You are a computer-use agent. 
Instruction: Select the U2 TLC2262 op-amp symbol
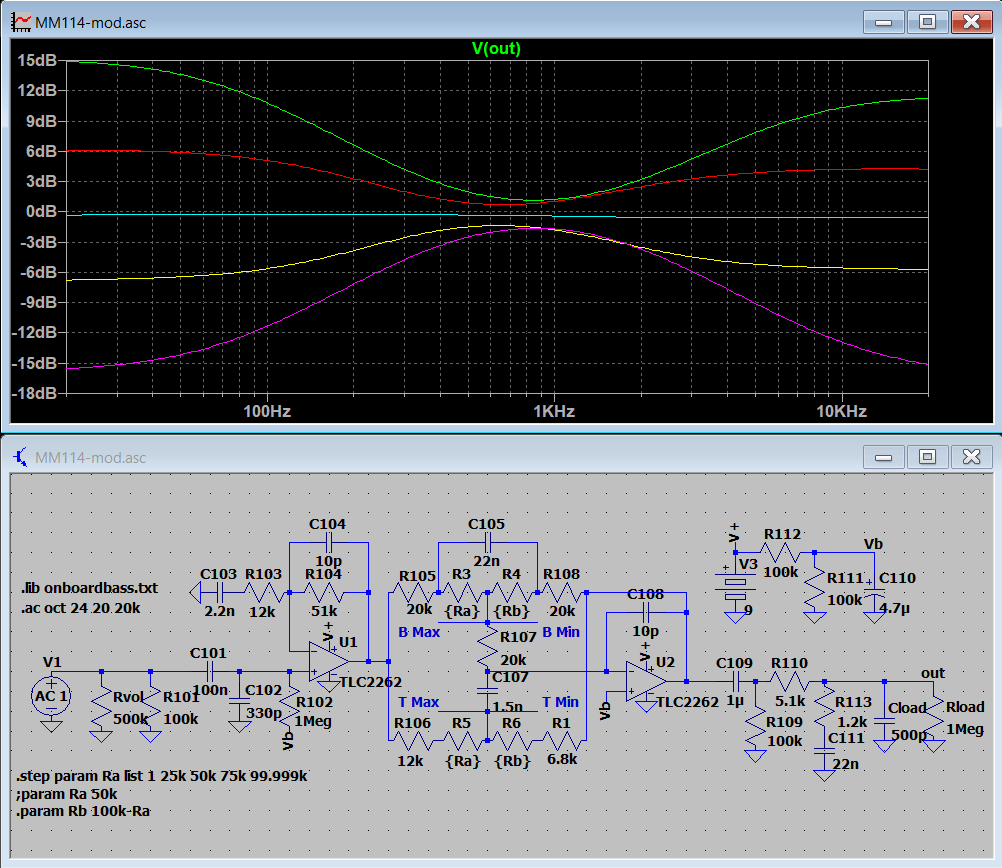click(646, 681)
